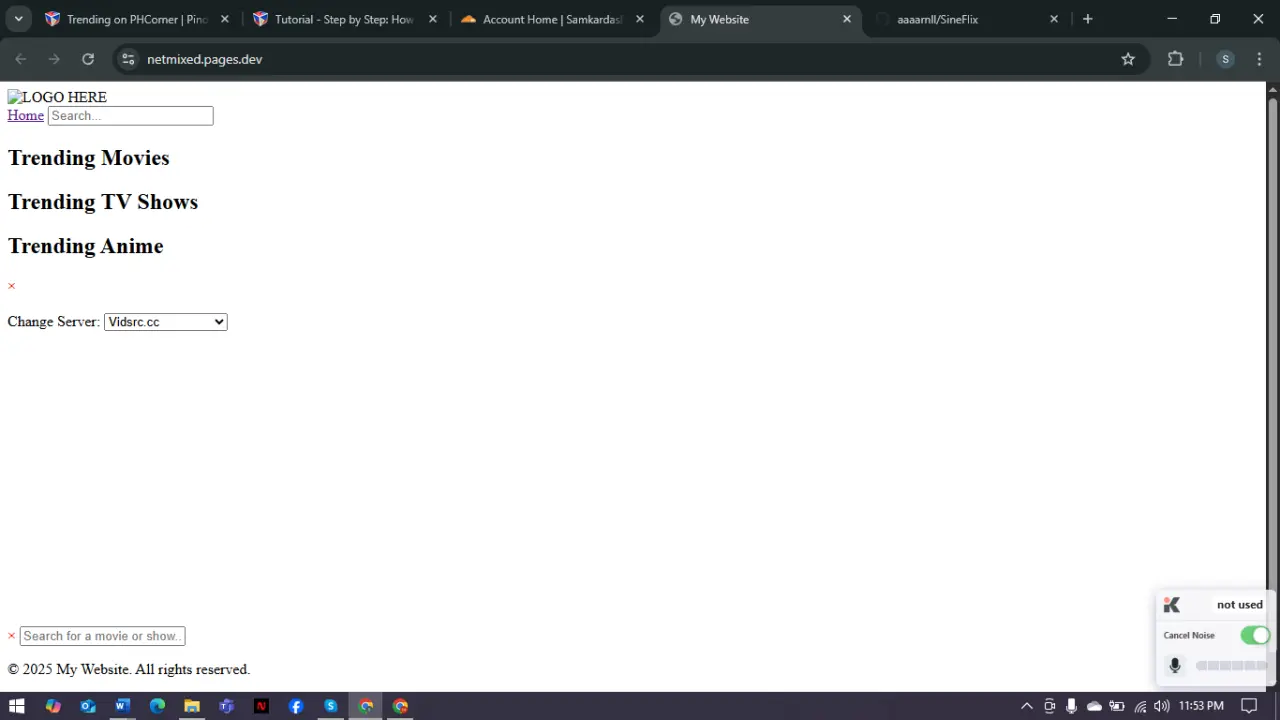The image size is (1280, 720).
Task: Open Microsoft Teams from the taskbar
Action: (x=227, y=706)
